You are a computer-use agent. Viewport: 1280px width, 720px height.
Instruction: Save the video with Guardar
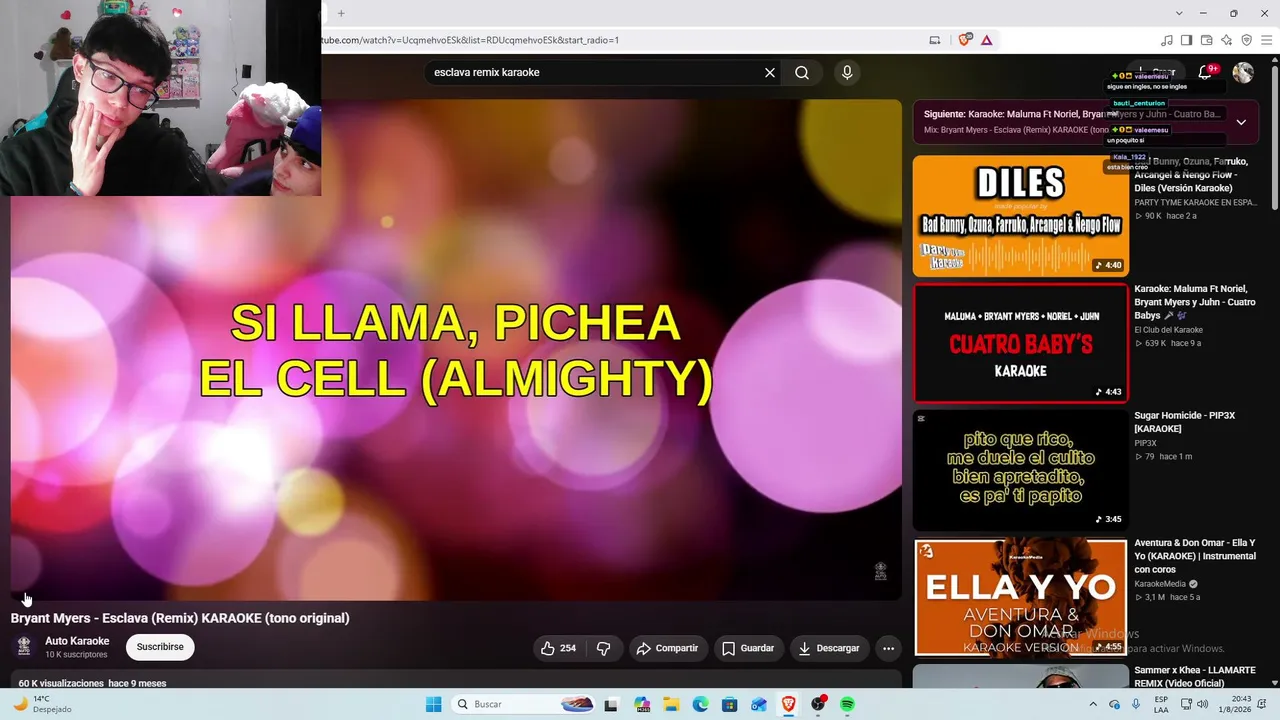748,648
